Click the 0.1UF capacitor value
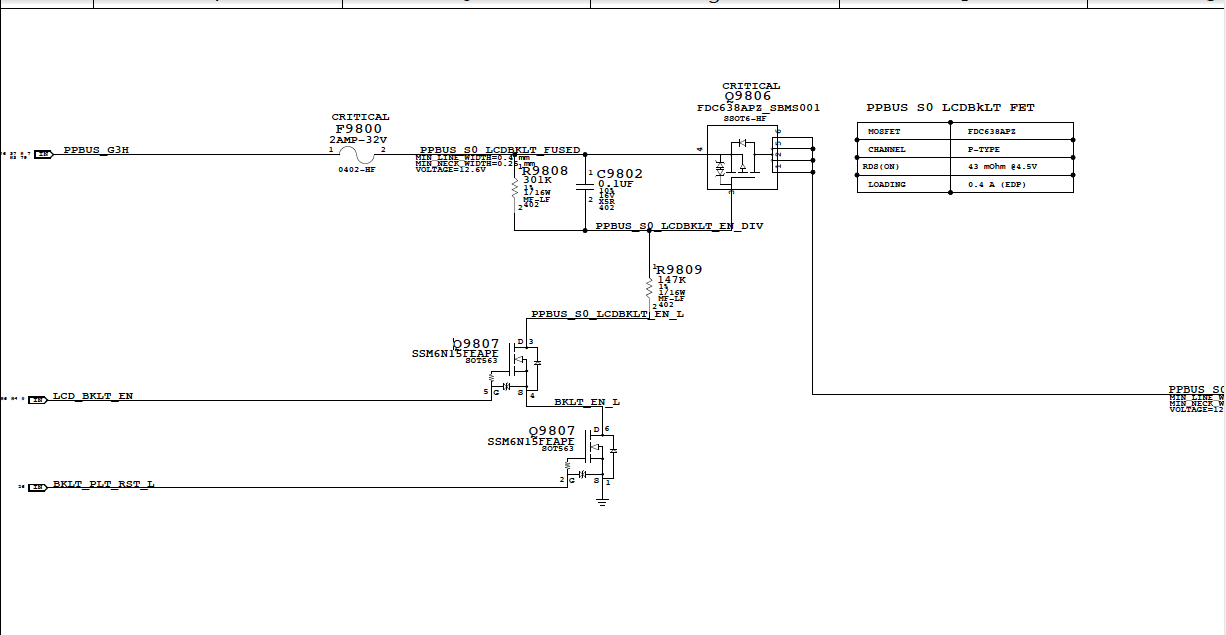 click(x=616, y=184)
